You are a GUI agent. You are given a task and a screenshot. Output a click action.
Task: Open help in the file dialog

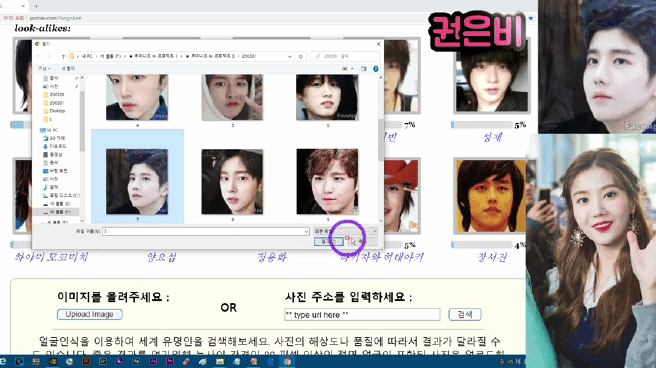pos(375,69)
